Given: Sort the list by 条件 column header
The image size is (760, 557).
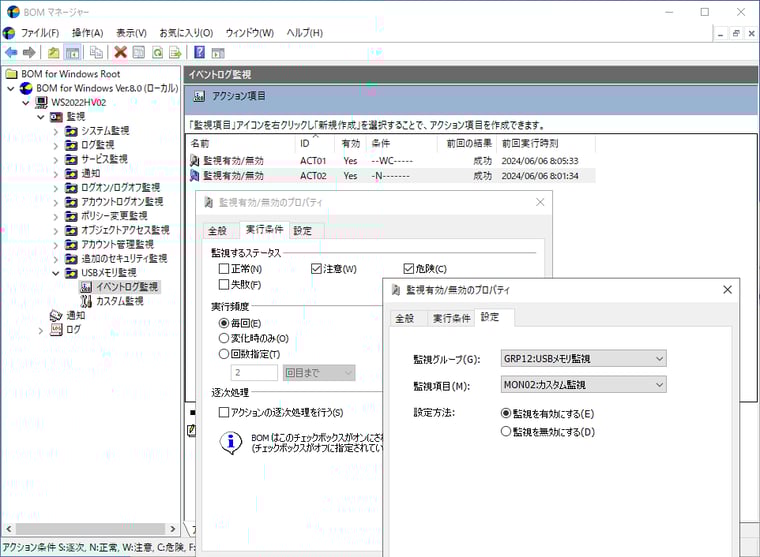Looking at the screenshot, I should pos(402,143).
